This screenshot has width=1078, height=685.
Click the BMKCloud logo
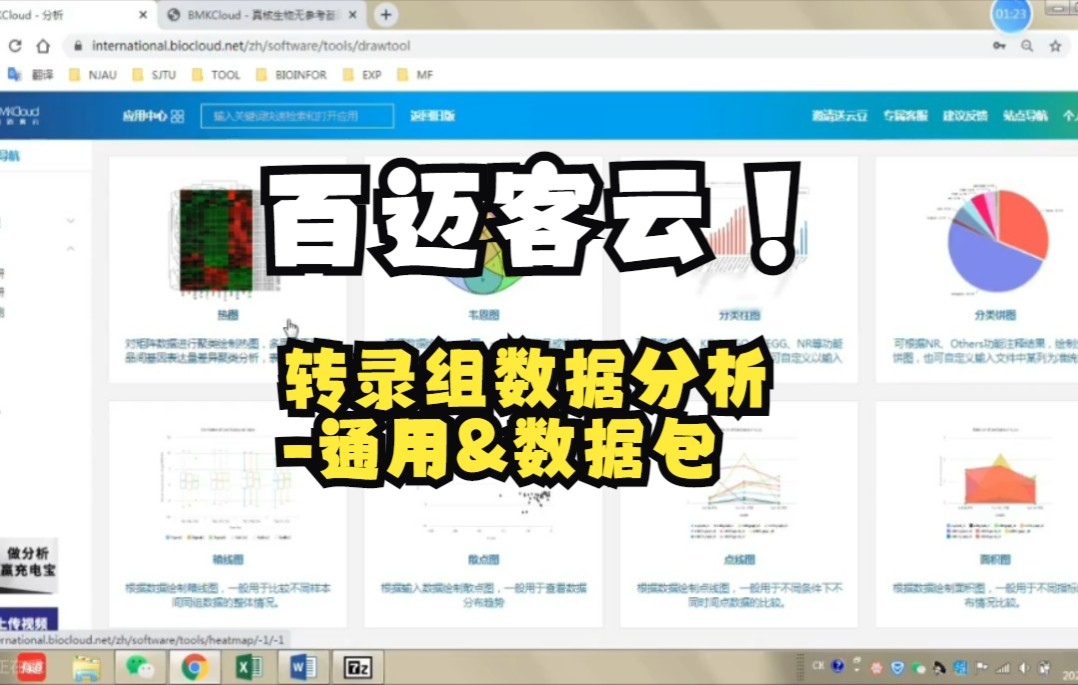pyautogui.click(x=16, y=116)
